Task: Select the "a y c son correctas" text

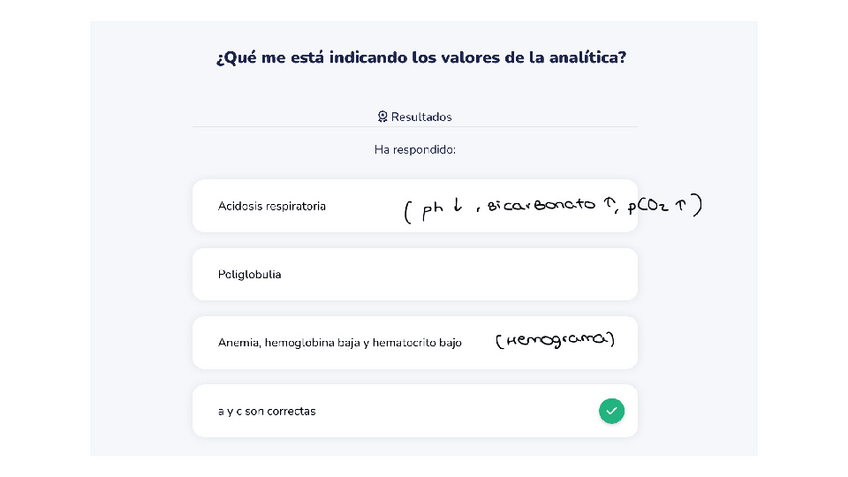Action: (267, 411)
